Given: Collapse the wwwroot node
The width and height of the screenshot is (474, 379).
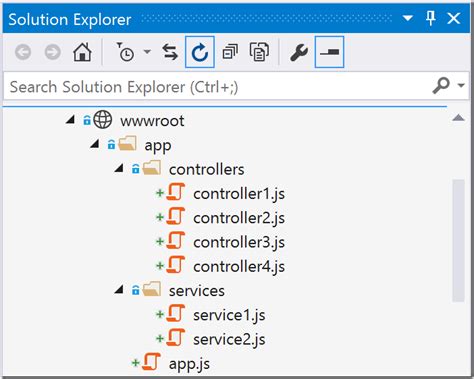Looking at the screenshot, I should click(70, 120).
